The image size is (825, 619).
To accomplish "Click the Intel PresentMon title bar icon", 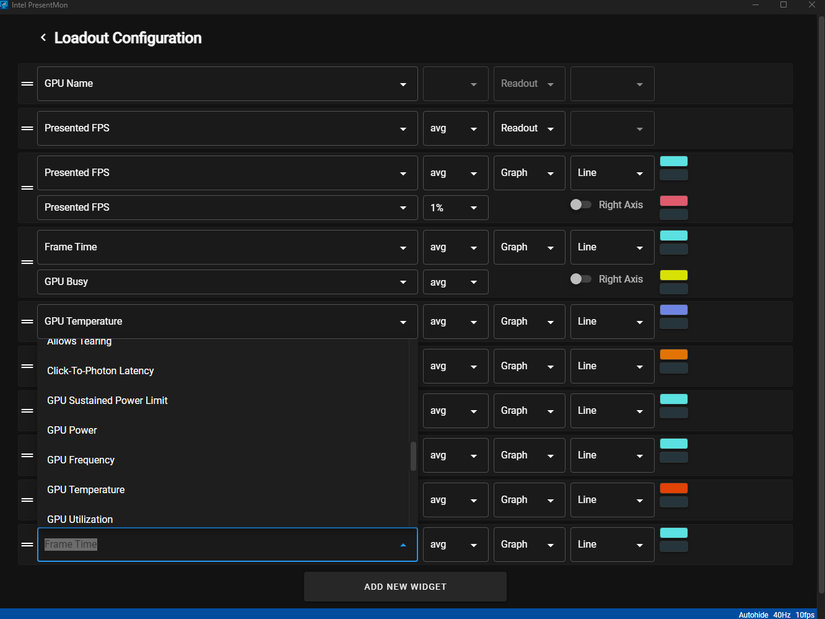I will [x=10, y=5].
